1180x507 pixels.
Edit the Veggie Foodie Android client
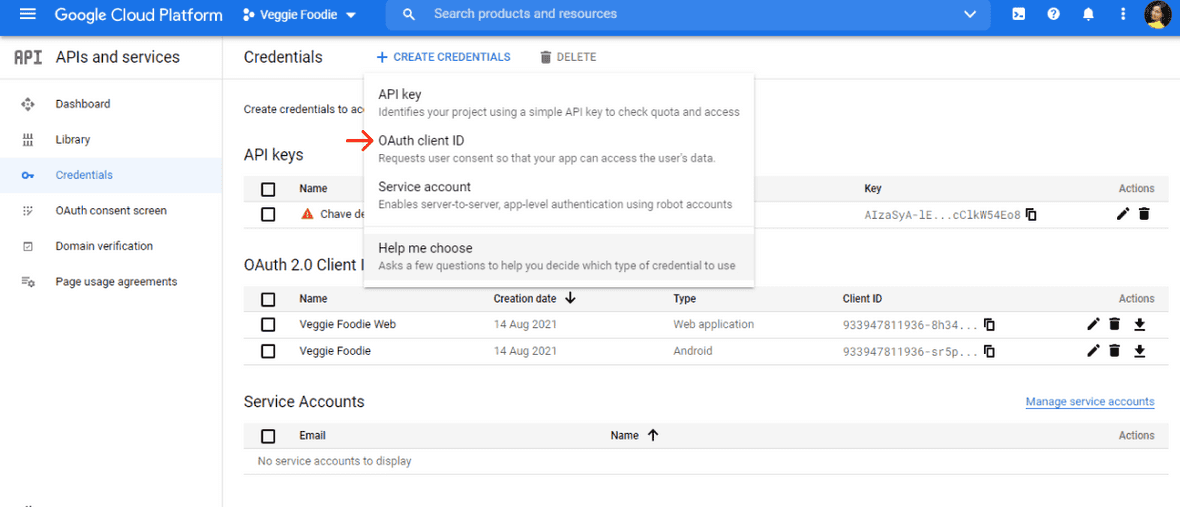(1093, 351)
